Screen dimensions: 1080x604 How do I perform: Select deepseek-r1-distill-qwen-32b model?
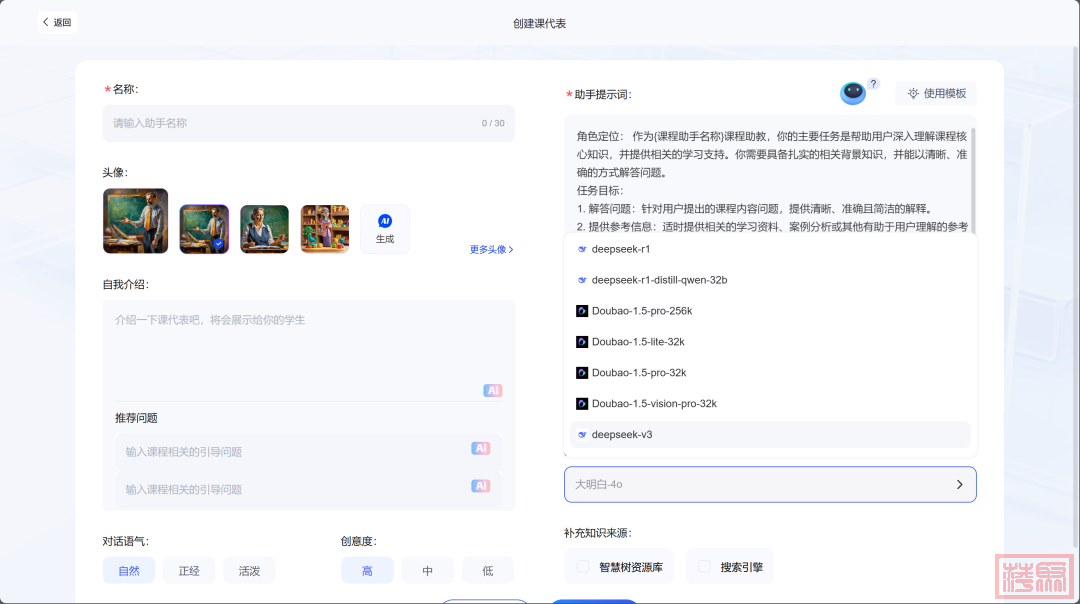click(x=770, y=280)
